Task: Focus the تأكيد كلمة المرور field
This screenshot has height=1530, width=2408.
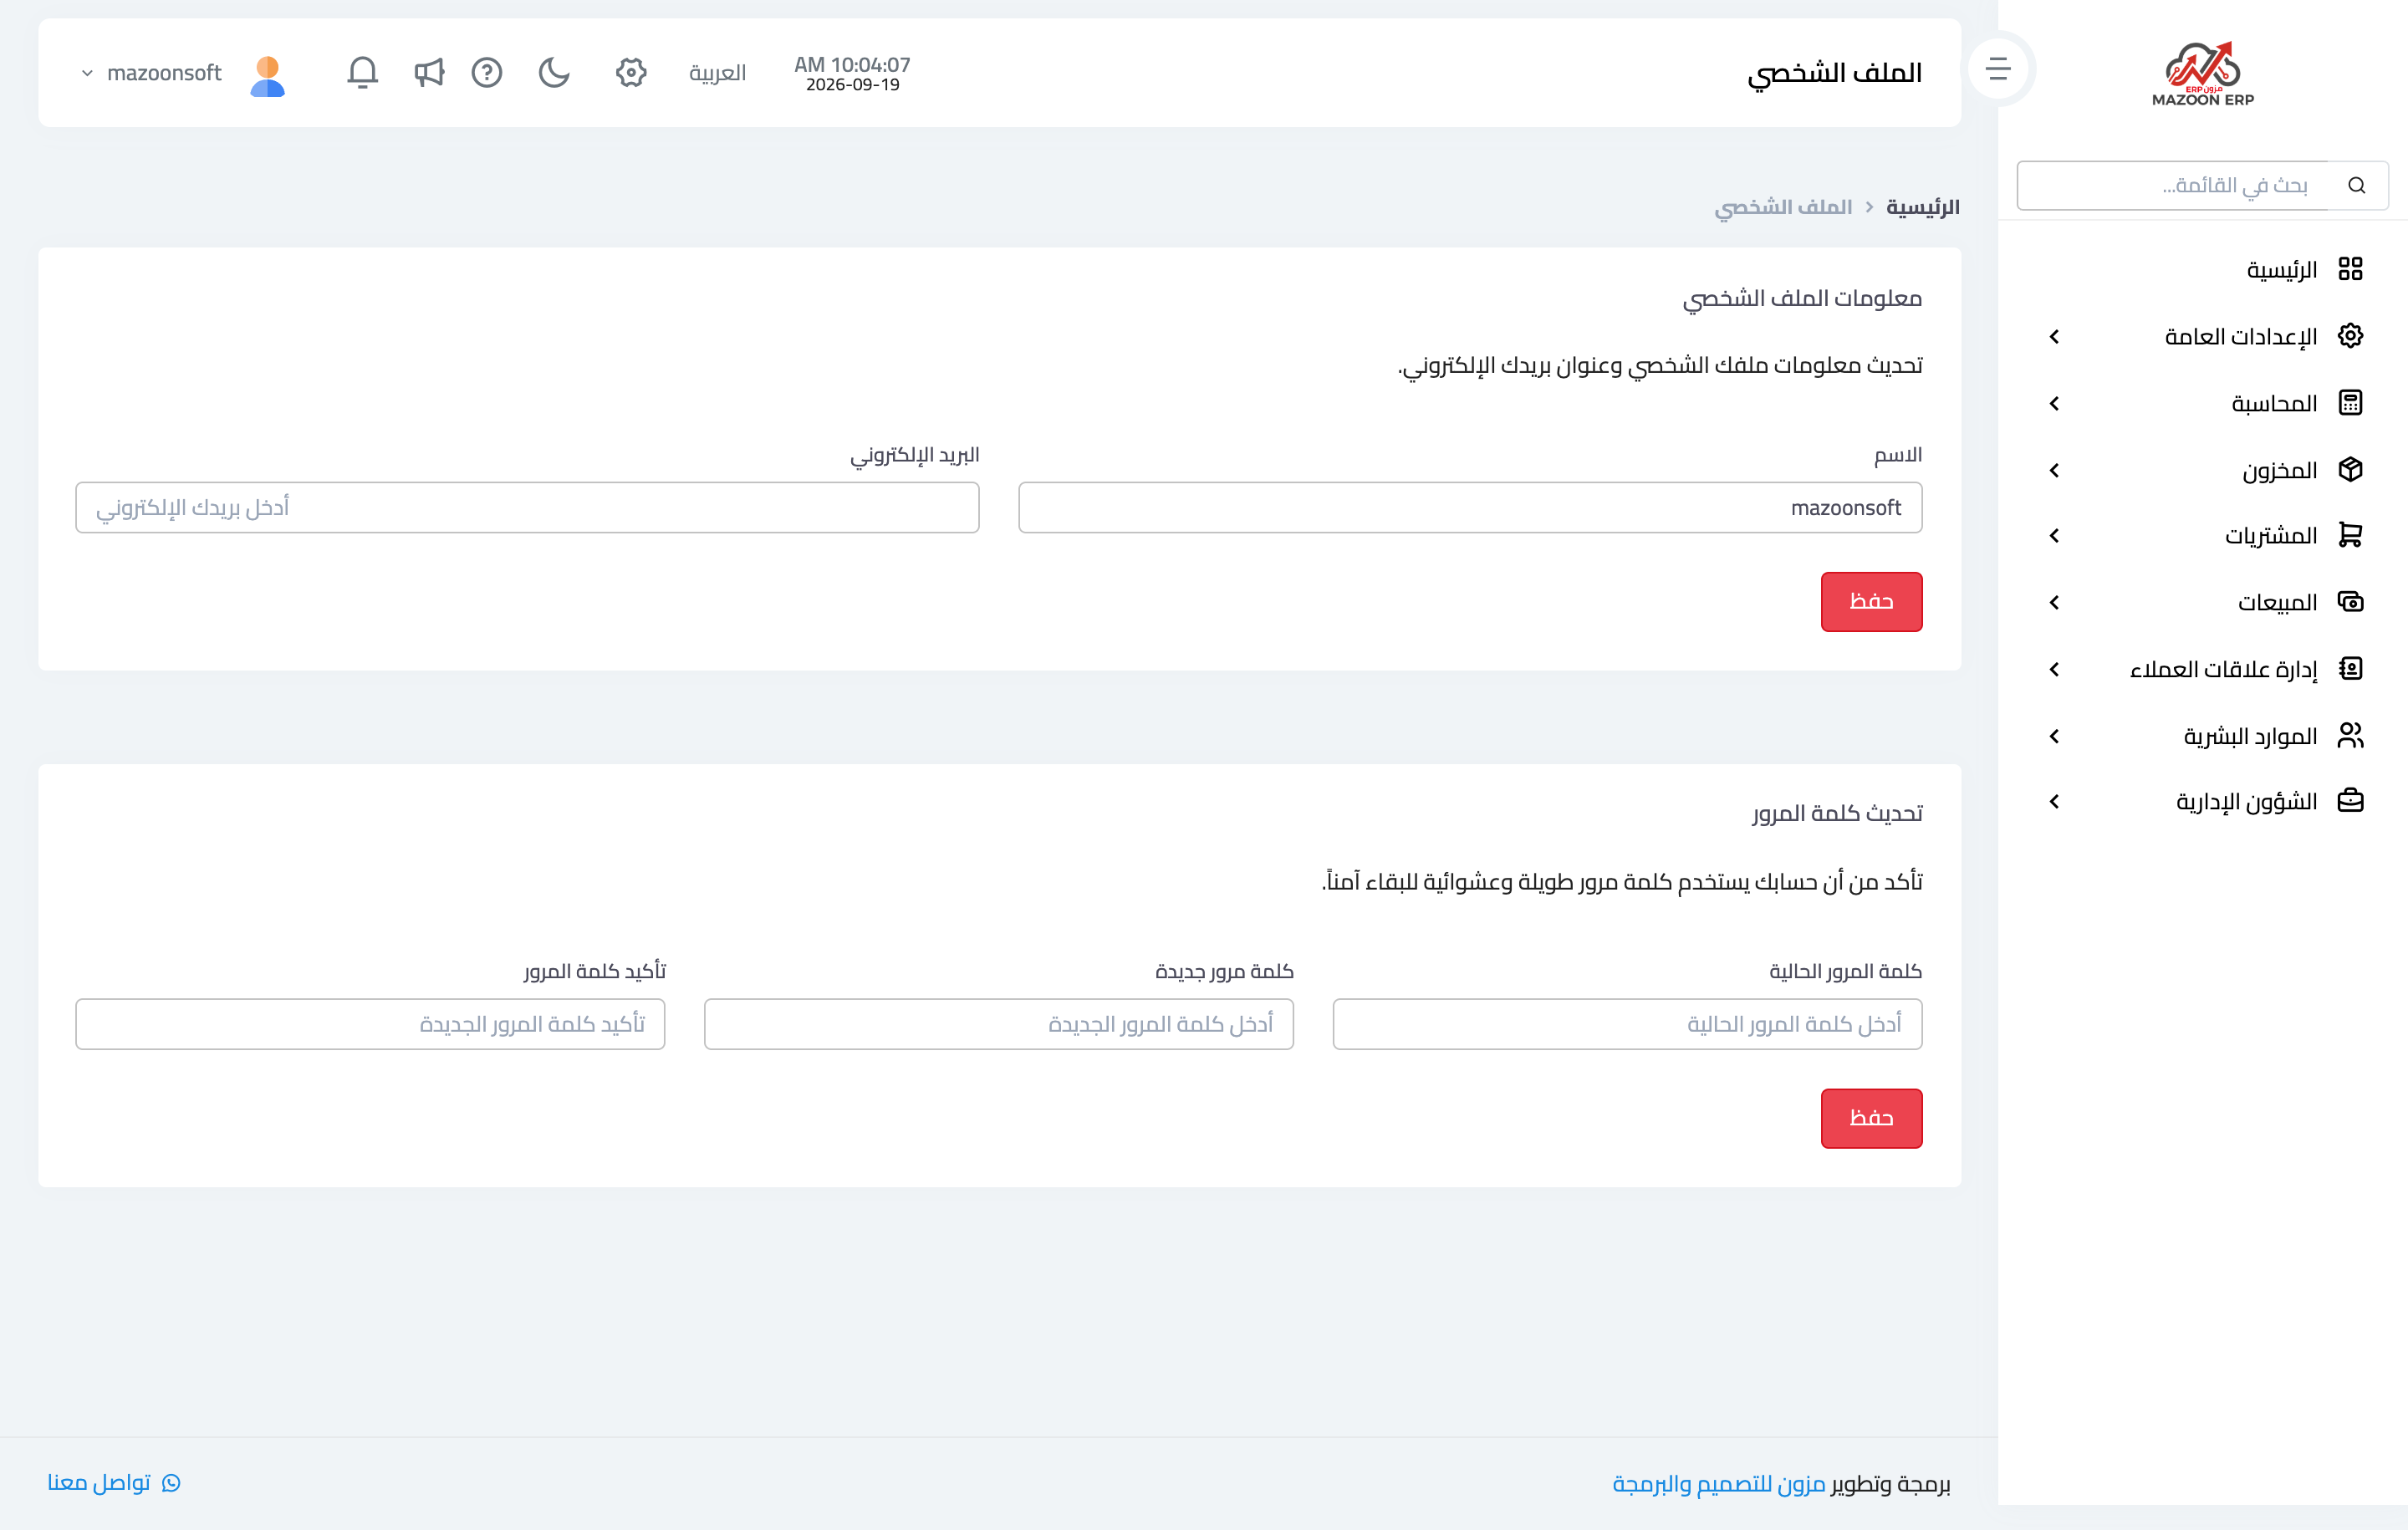Action: [x=370, y=1024]
